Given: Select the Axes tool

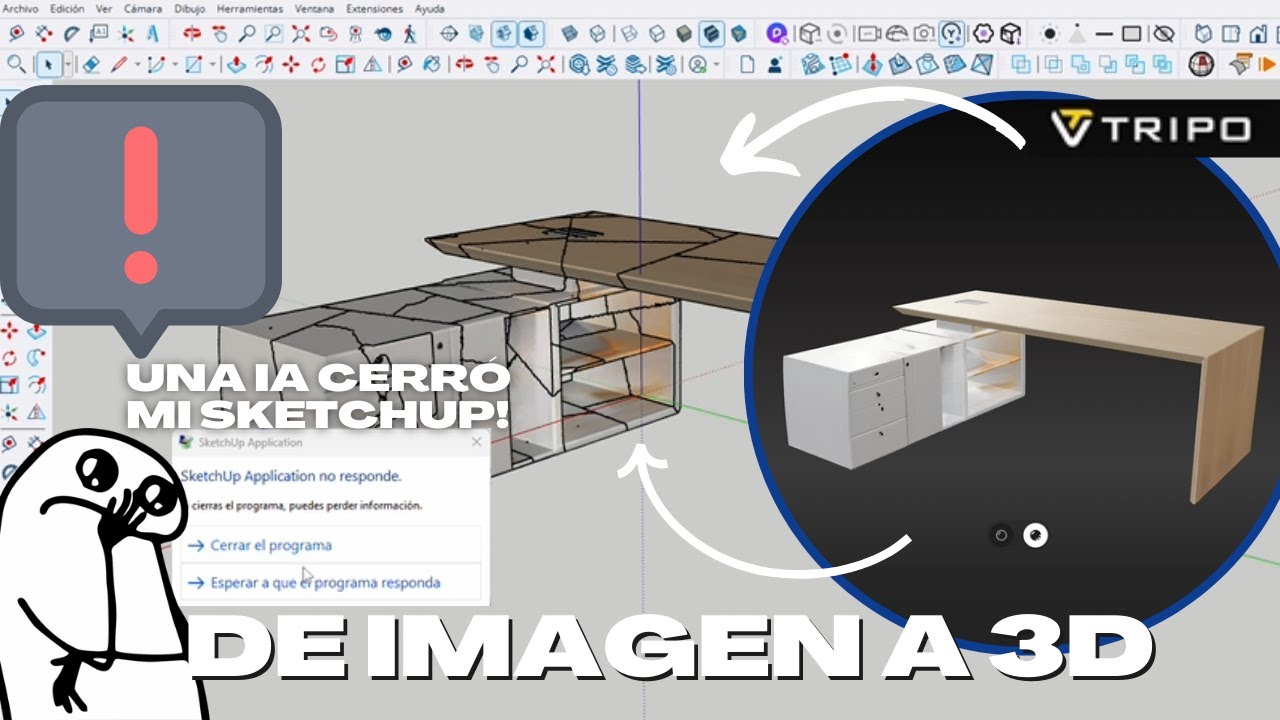Looking at the screenshot, I should coord(126,33).
